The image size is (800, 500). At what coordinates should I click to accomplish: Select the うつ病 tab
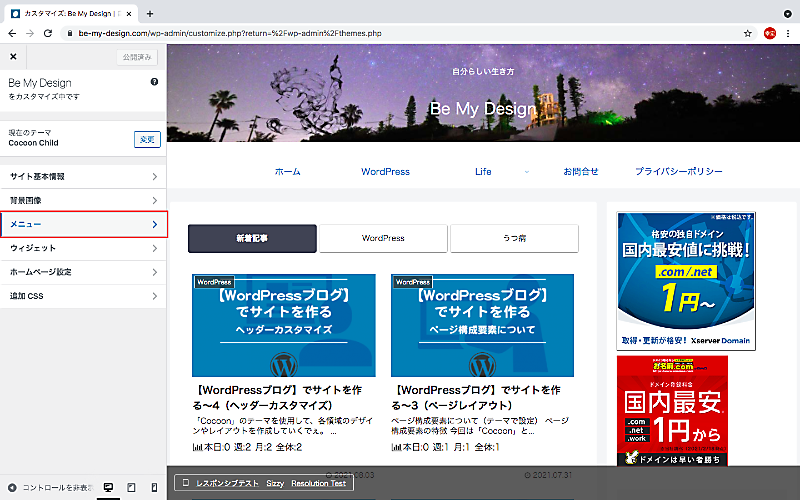click(514, 238)
